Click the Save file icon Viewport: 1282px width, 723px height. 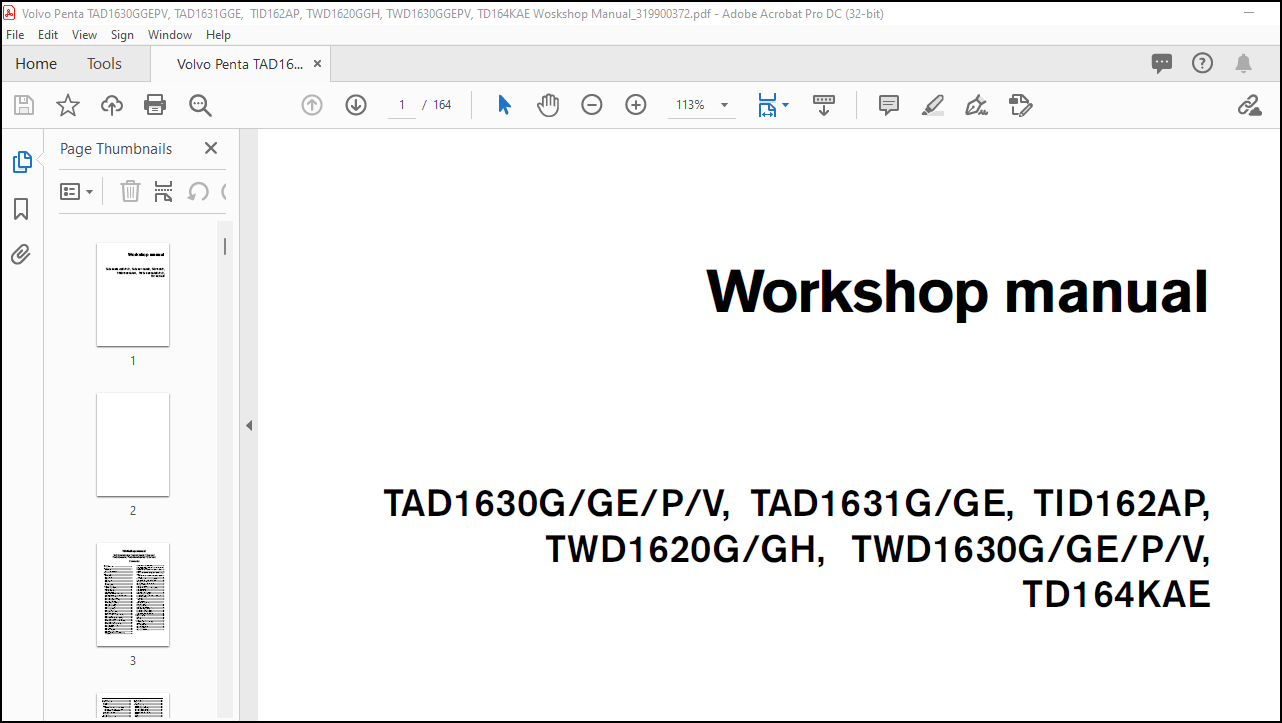click(23, 105)
